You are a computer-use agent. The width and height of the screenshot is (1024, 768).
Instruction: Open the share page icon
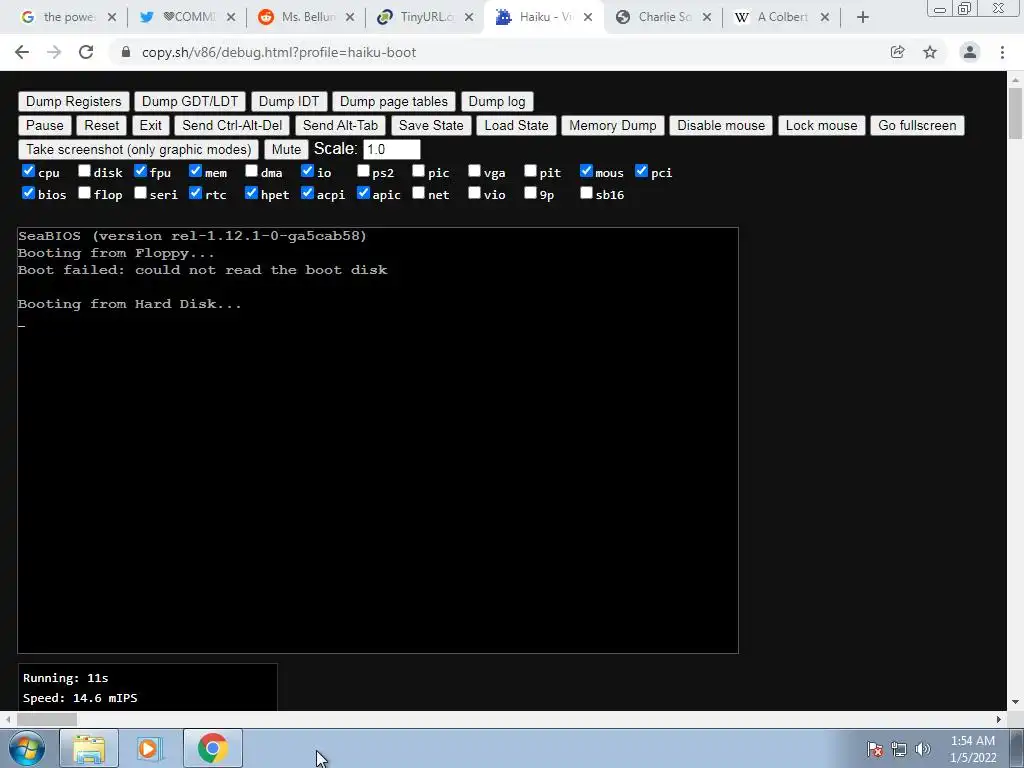click(x=897, y=52)
